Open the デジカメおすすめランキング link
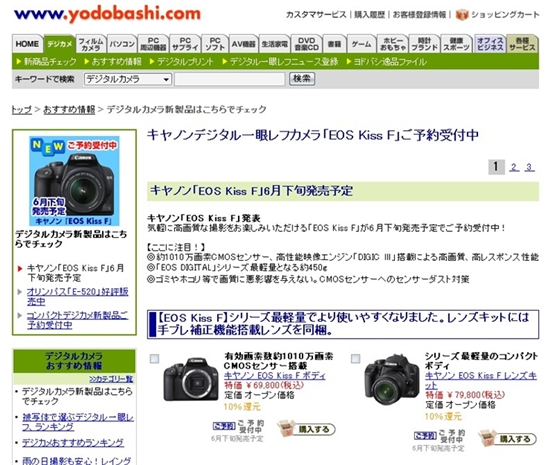The height and width of the screenshot is (465, 550). click(73, 443)
